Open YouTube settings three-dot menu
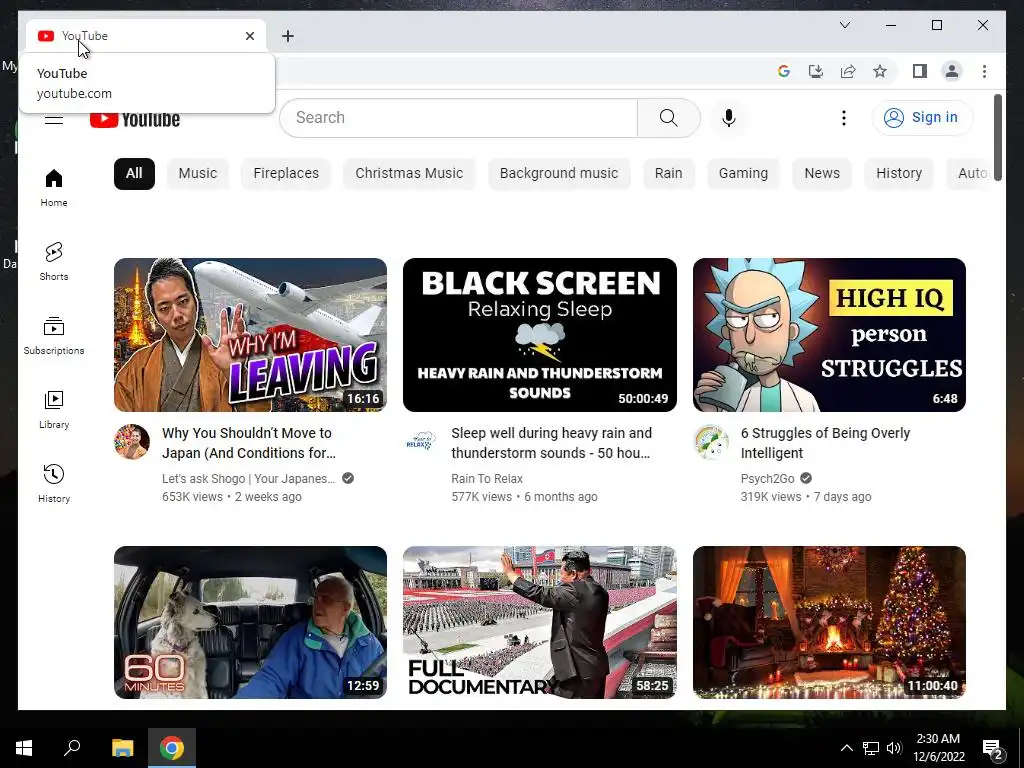Viewport: 1024px width, 768px height. [844, 118]
